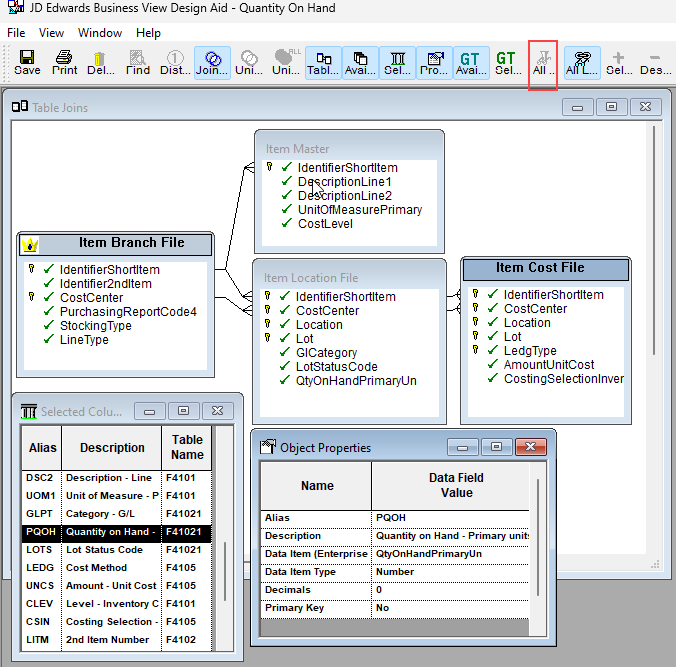Open the Window menu
Viewport: 676px width, 667px height.
[100, 33]
